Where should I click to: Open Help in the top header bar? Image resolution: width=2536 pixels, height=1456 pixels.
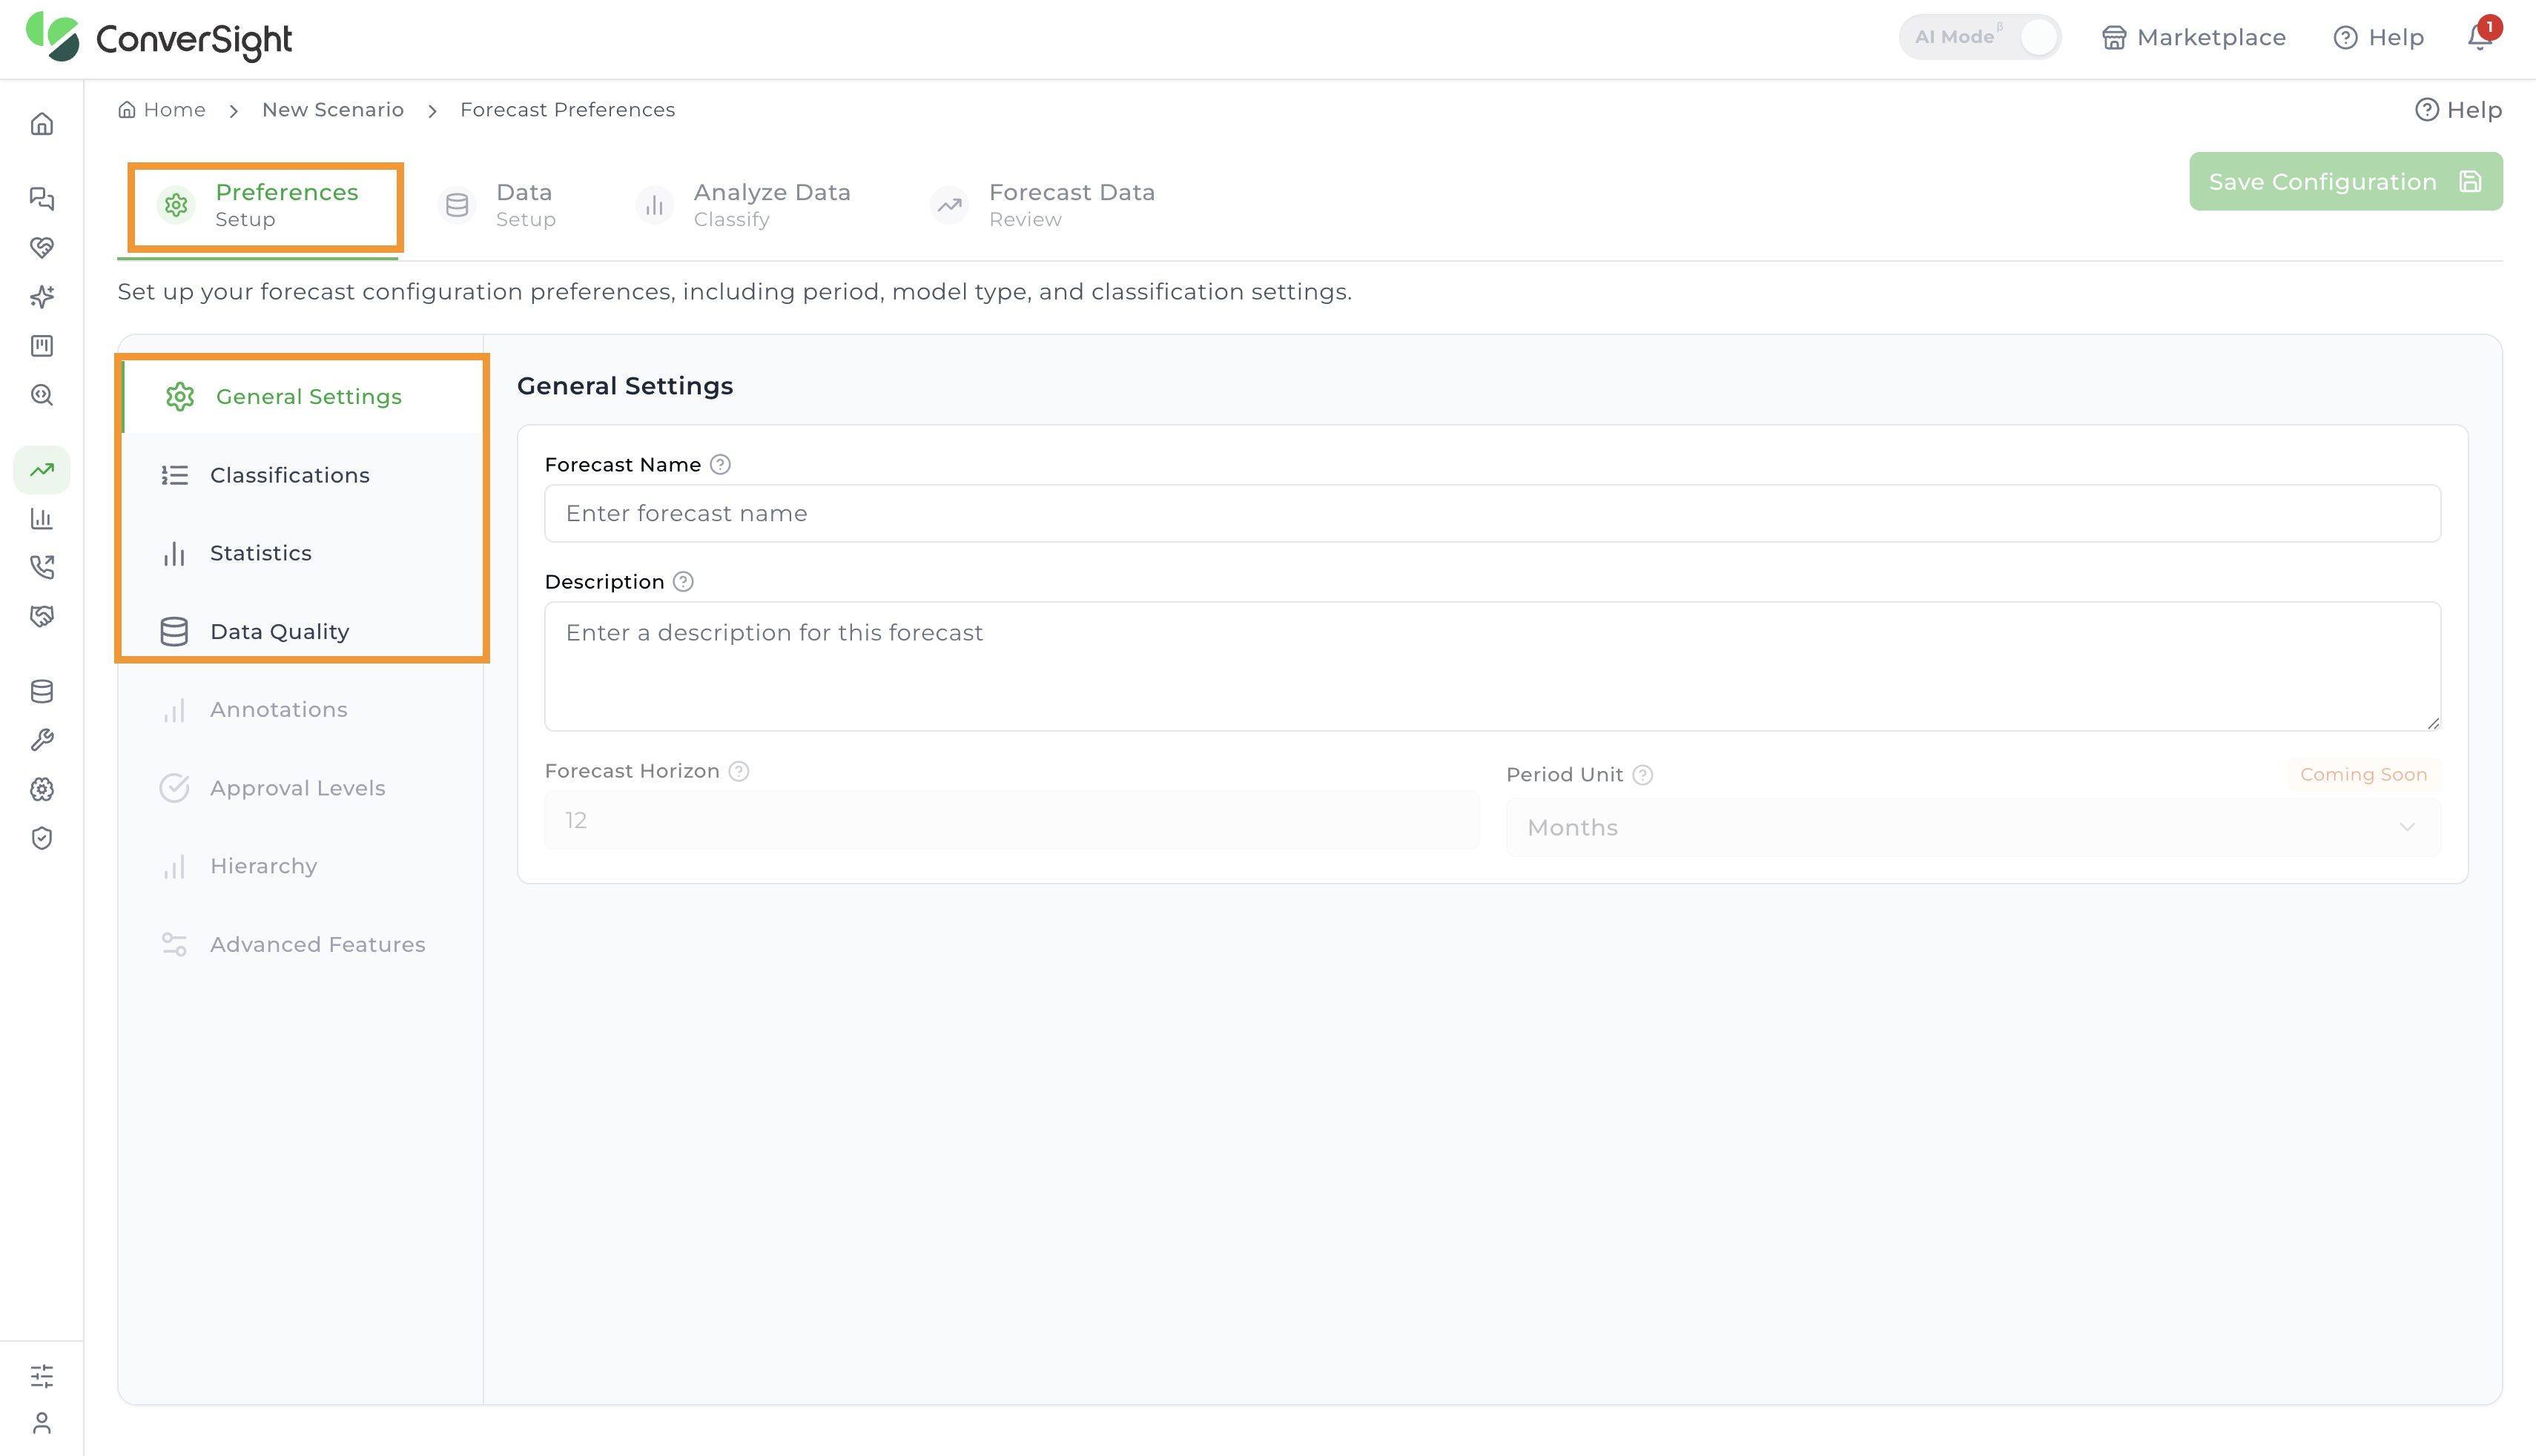click(x=2378, y=37)
